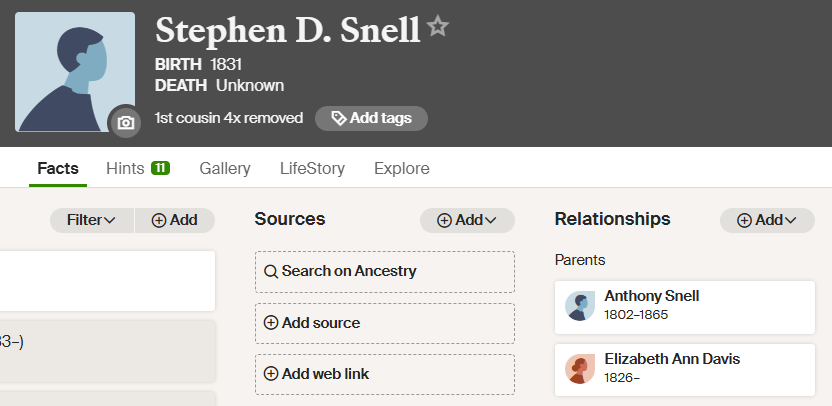Click the camera icon on profile photo
Image resolution: width=832 pixels, height=406 pixels.
point(125,122)
